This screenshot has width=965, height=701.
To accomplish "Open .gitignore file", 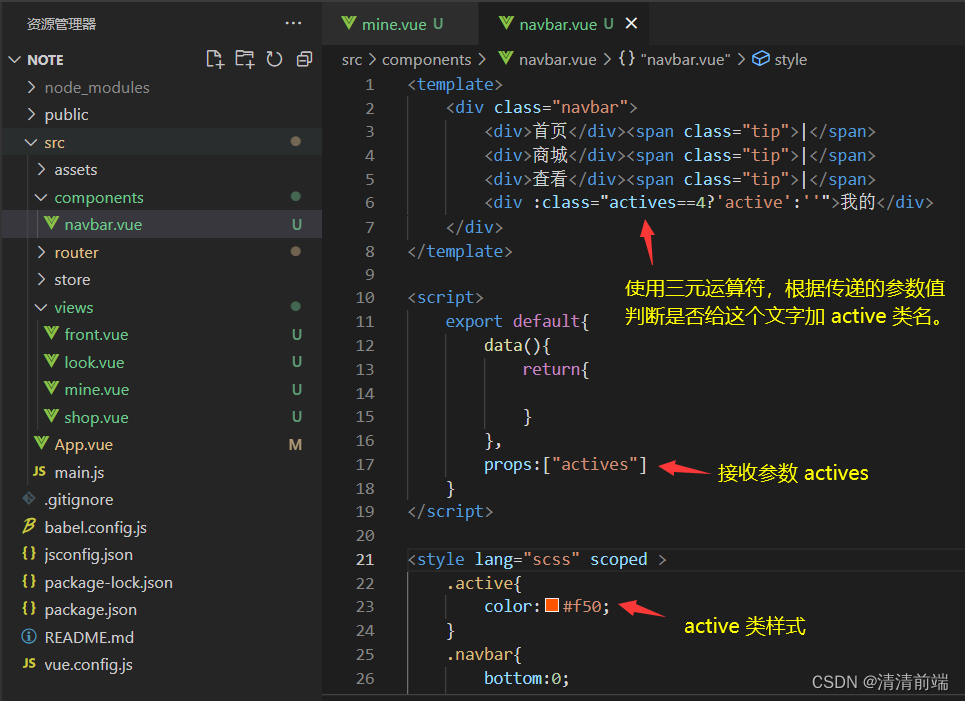I will [x=161, y=499].
